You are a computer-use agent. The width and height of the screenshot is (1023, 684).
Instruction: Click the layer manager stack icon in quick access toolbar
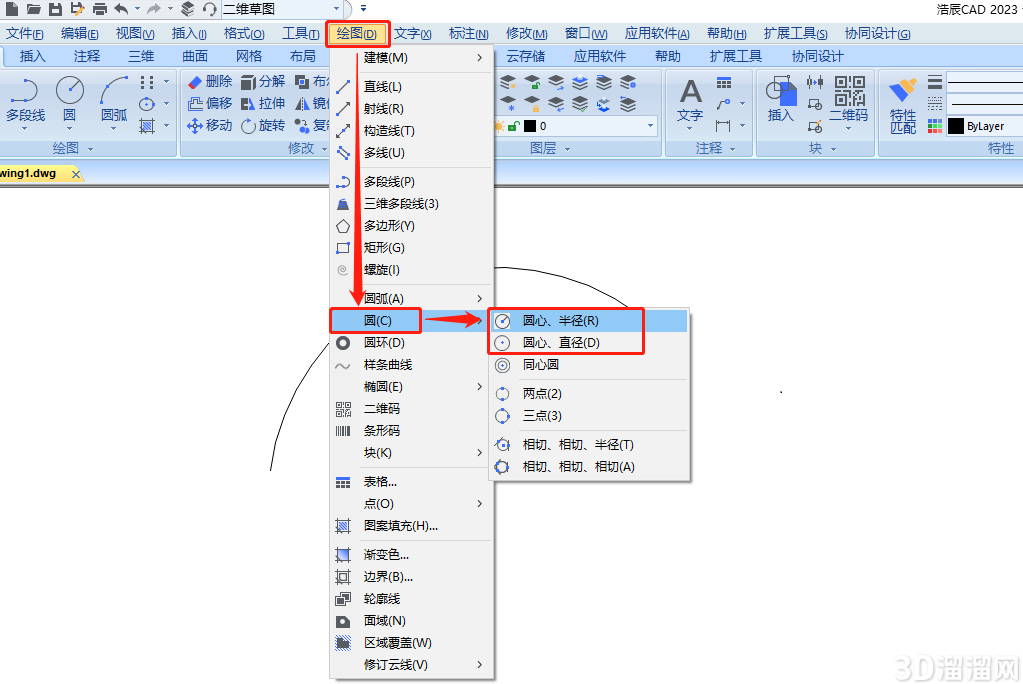pyautogui.click(x=187, y=8)
